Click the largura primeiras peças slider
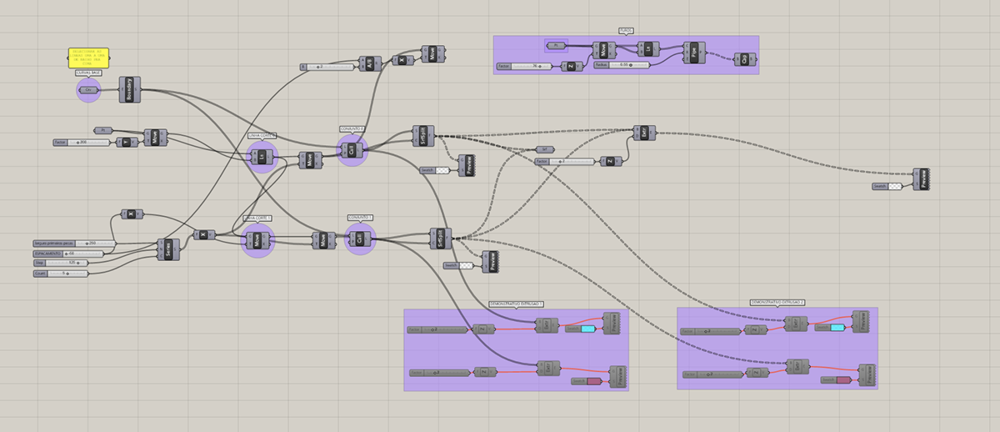The height and width of the screenshot is (432, 1000). tap(75, 243)
